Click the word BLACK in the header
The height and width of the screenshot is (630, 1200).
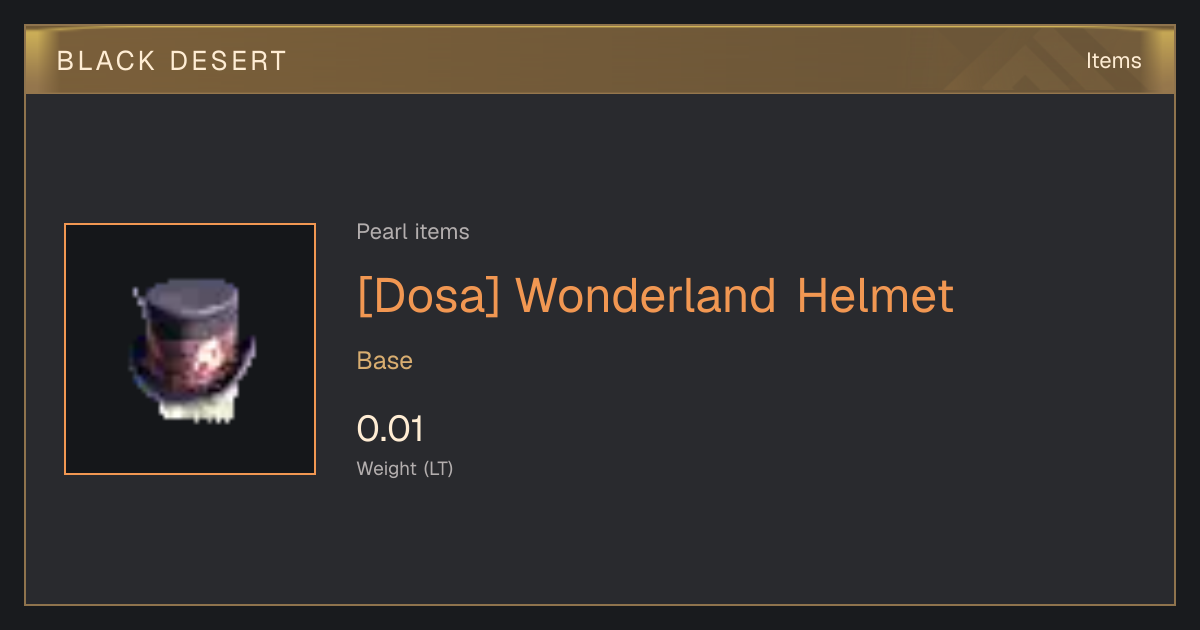pos(107,61)
